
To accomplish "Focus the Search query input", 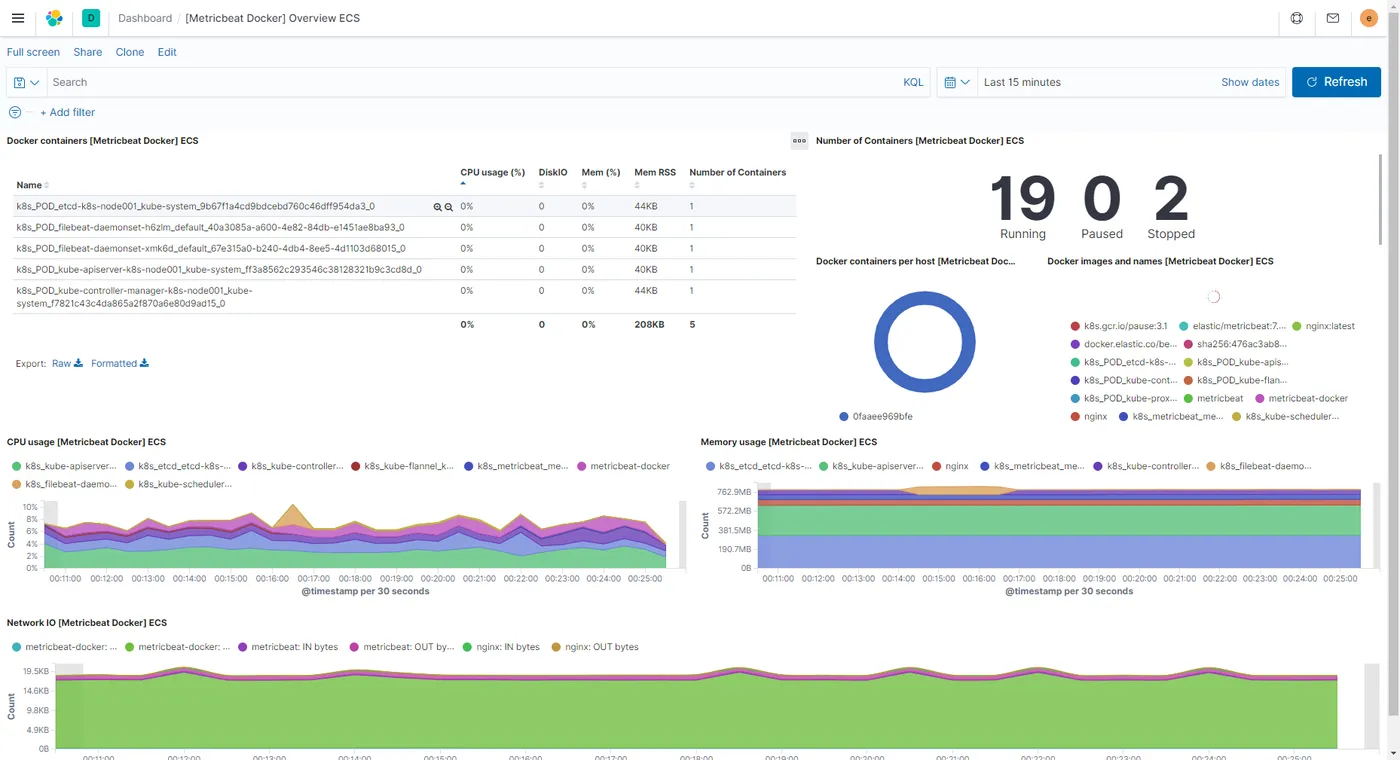I will [x=472, y=82].
